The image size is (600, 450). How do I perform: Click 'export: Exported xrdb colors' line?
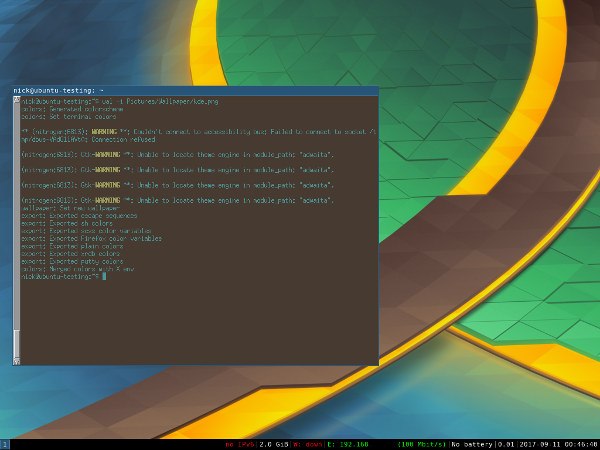click(x=71, y=254)
